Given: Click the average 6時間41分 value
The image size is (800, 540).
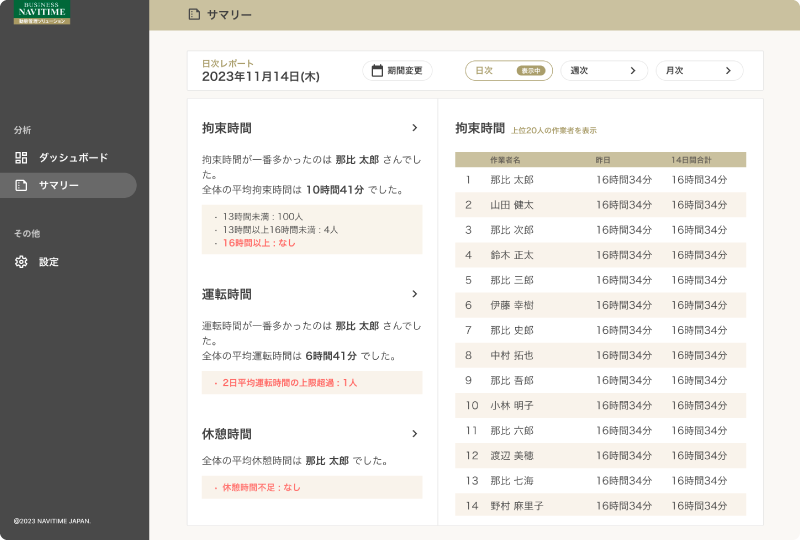Looking at the screenshot, I should pyautogui.click(x=331, y=356).
